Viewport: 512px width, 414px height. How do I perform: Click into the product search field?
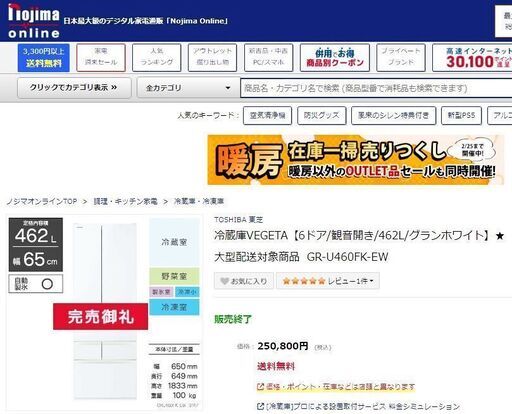[376, 88]
